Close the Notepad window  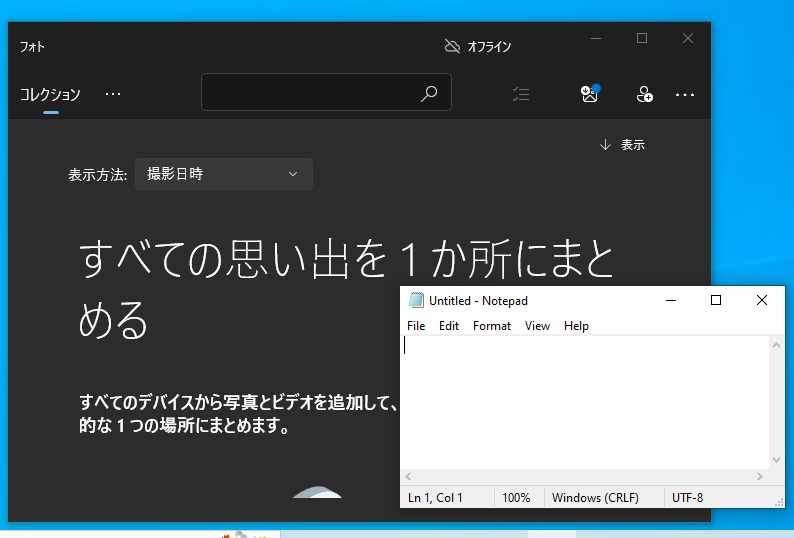click(x=762, y=300)
